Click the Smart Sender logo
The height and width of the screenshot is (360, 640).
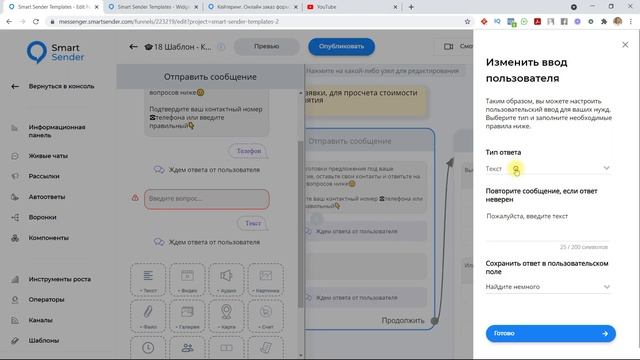point(56,52)
